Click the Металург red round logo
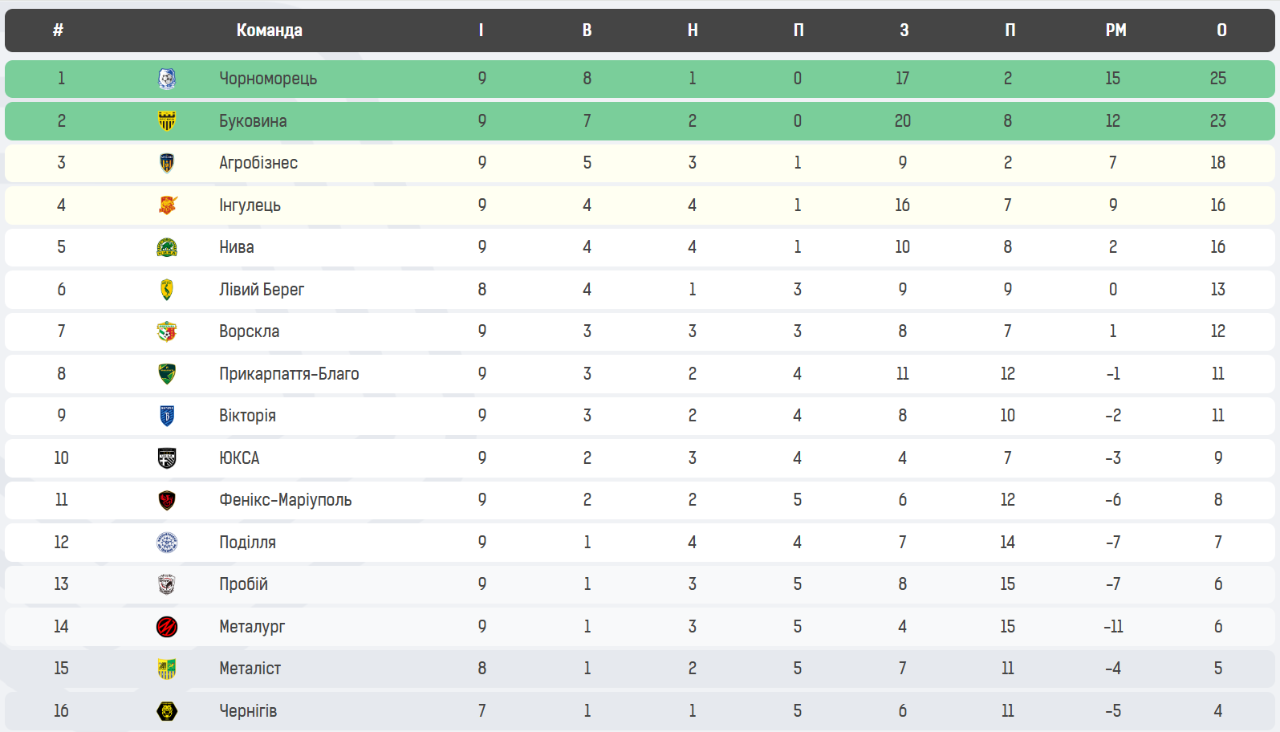The image size is (1280, 732). tap(167, 626)
